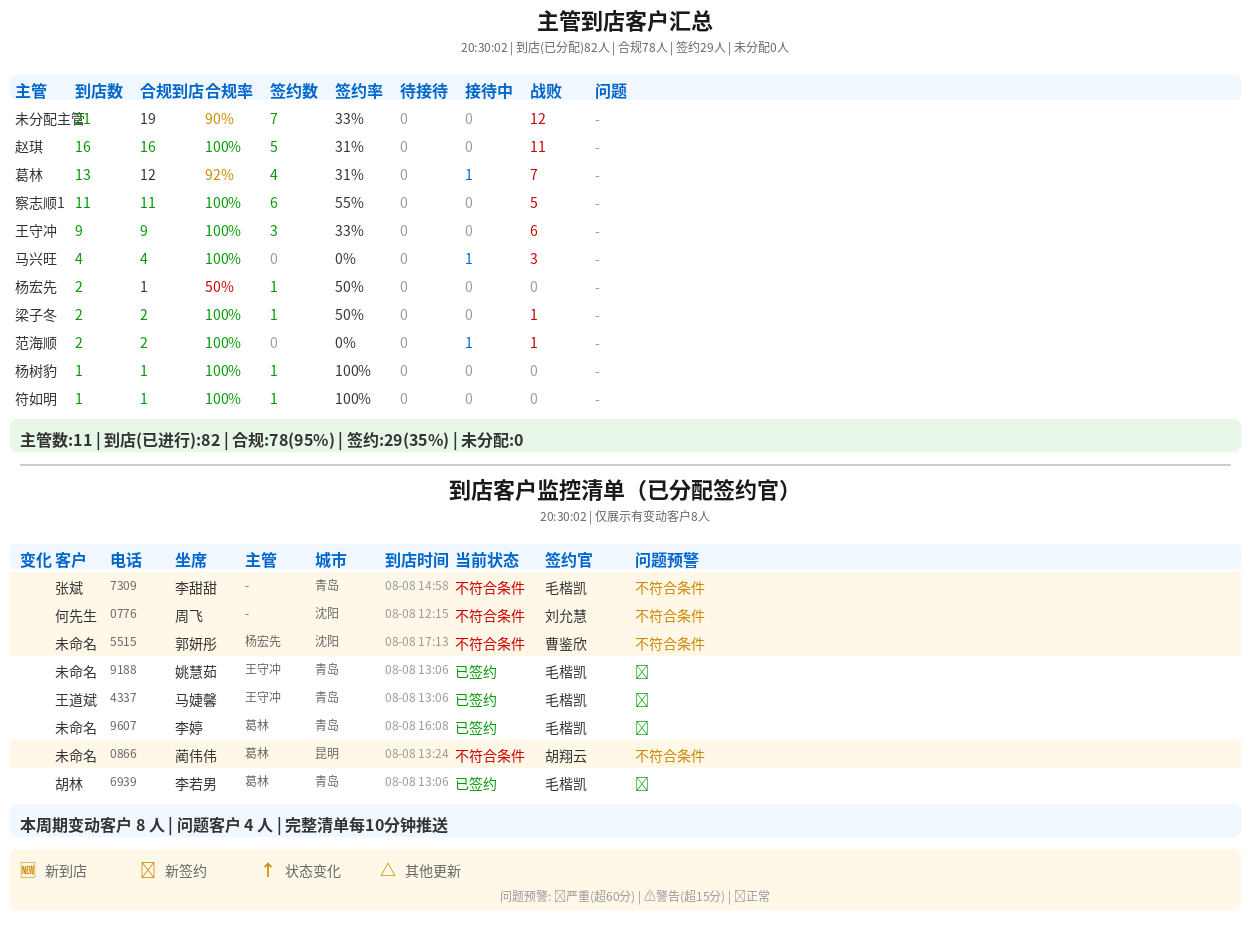The width and height of the screenshot is (1250, 952).
Task: Click the 战败 value 11 in 赵琪 row
Action: (538, 147)
